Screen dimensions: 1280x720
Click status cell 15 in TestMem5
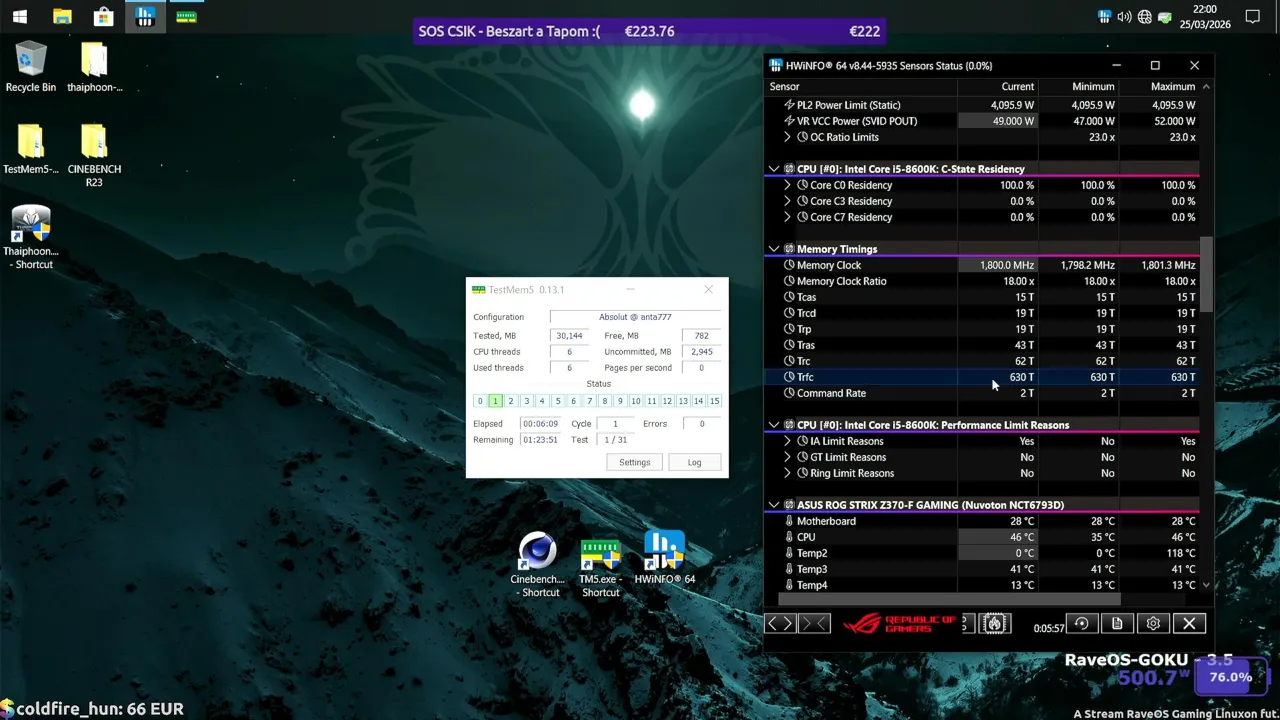(714, 401)
